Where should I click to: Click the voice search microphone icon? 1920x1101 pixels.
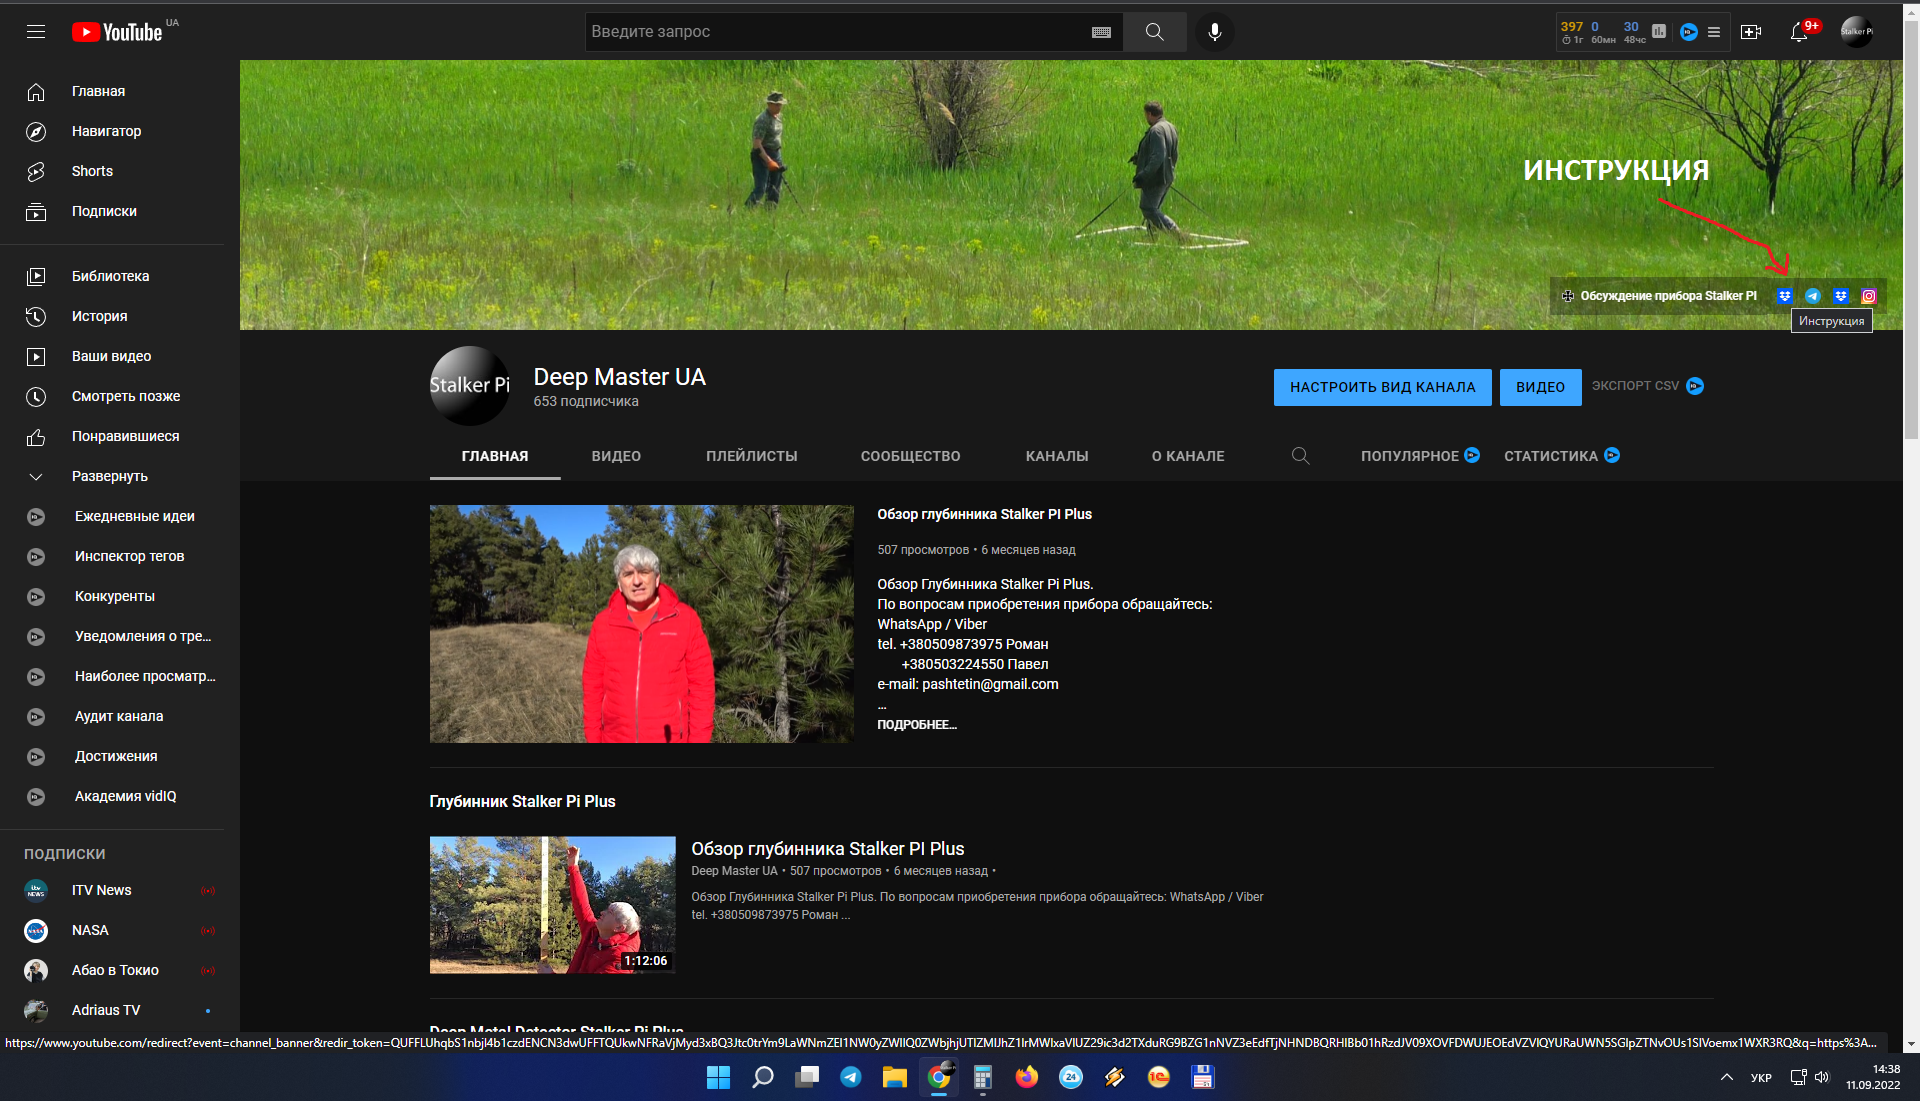click(1214, 32)
